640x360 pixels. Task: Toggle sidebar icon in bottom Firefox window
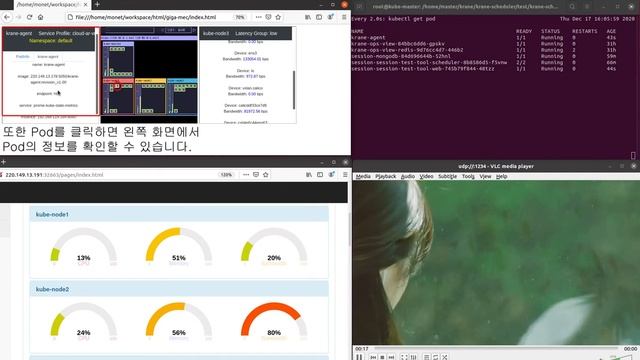(320, 175)
